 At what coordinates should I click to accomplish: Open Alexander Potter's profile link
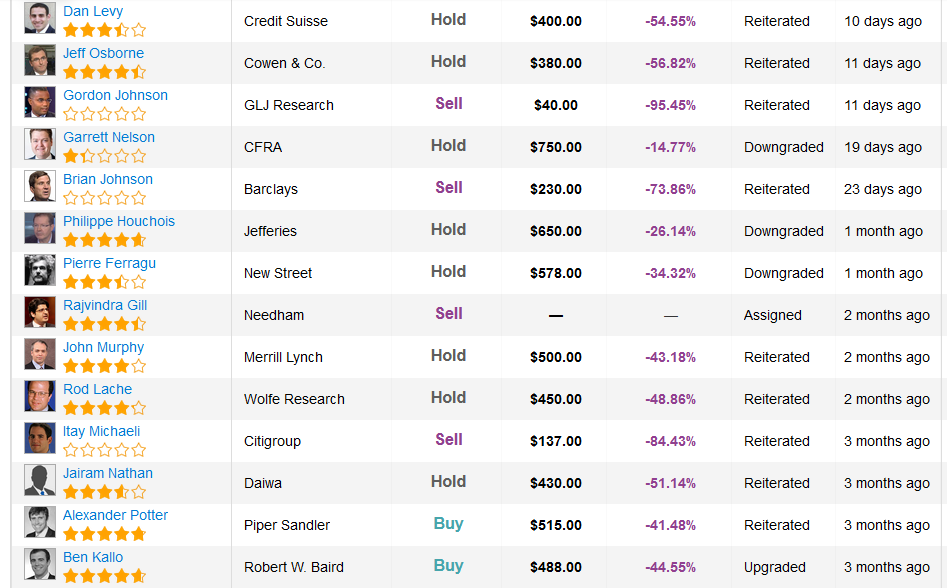(115, 516)
